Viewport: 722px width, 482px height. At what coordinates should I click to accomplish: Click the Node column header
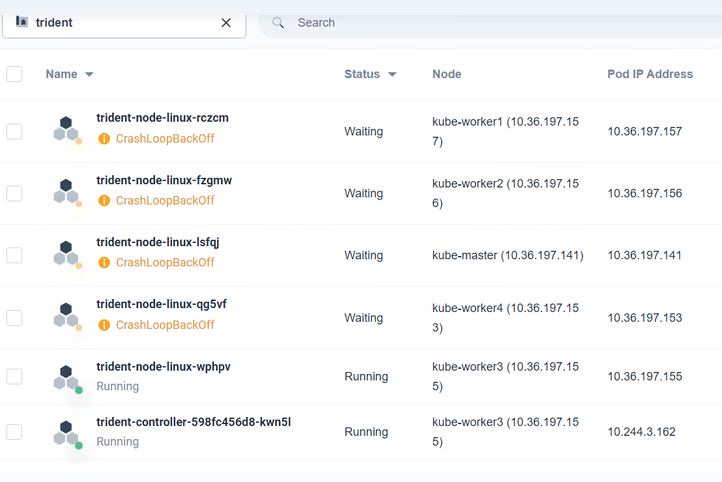pyautogui.click(x=446, y=74)
